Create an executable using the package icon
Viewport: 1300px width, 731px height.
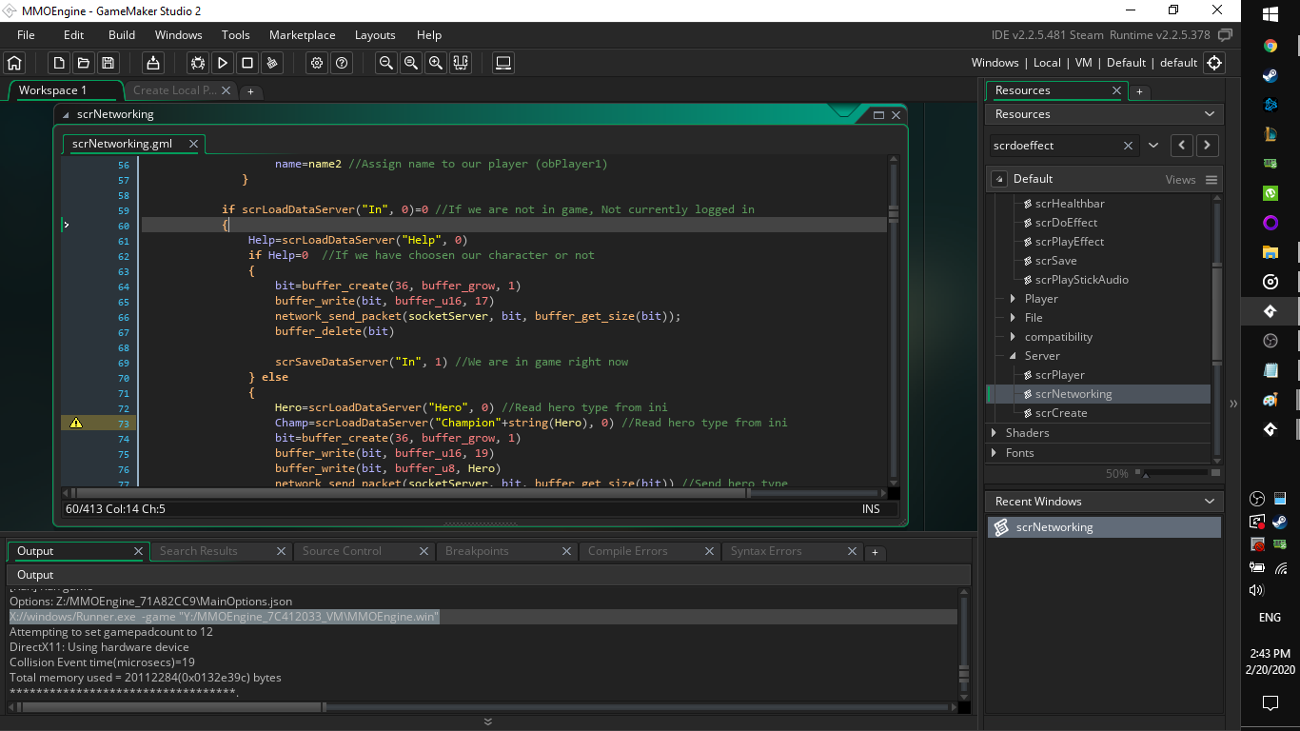click(151, 62)
